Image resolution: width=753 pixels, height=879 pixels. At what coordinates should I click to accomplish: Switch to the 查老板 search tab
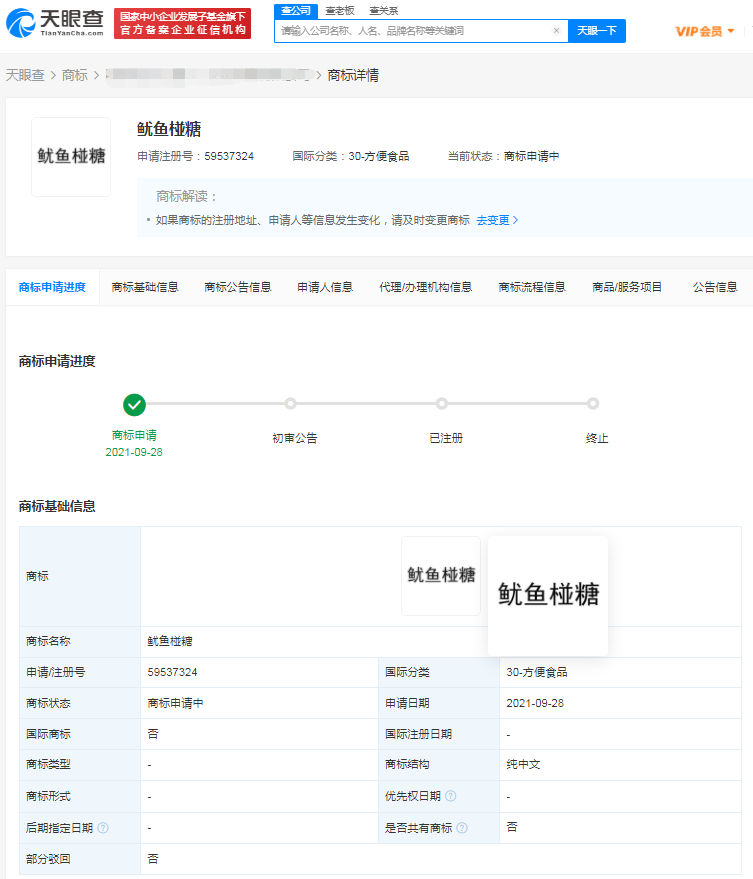[x=340, y=10]
